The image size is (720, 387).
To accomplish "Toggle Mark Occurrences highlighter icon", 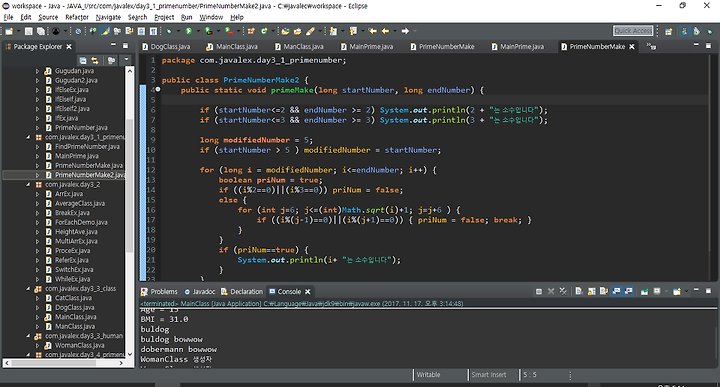I will pyautogui.click(x=106, y=31).
